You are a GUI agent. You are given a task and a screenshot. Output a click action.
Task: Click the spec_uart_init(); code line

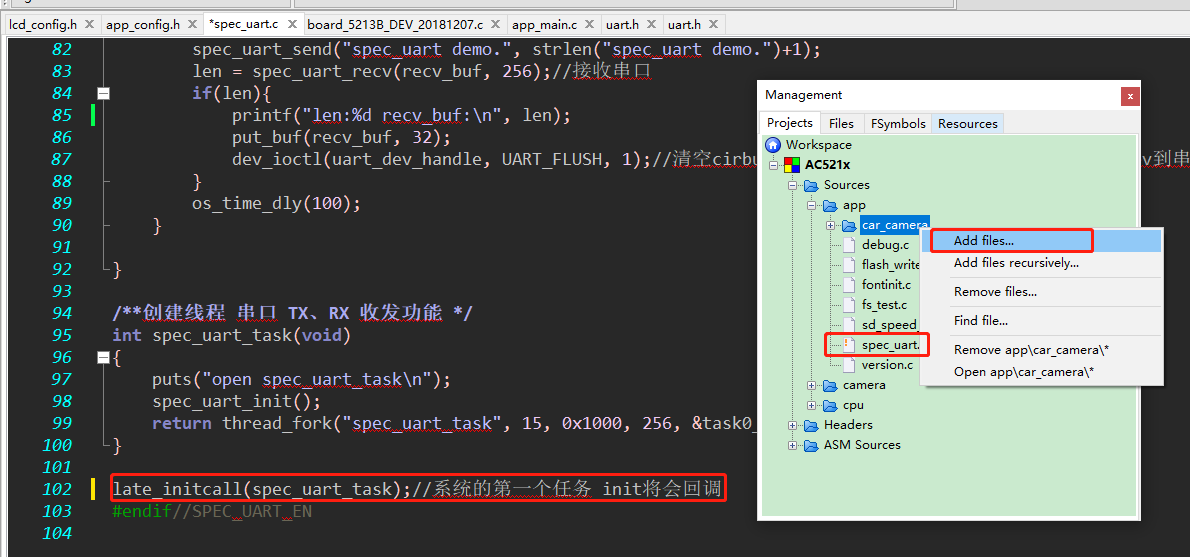pyautogui.click(x=236, y=401)
